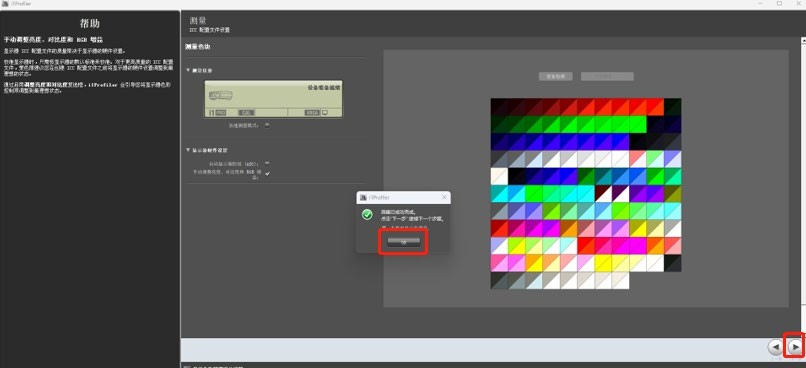Image resolution: width=806 pixels, height=368 pixels.
Task: Click the vertical scrollbar at right window edge
Action: pos(803,185)
